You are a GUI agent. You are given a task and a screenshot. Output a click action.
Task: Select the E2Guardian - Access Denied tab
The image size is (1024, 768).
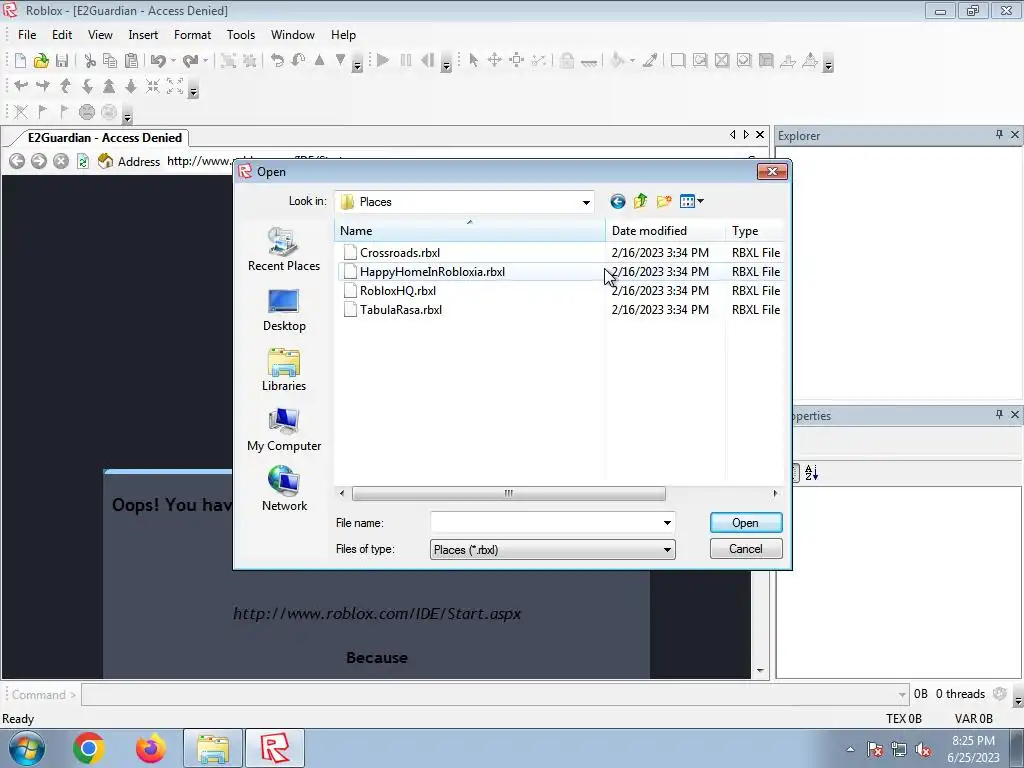pyautogui.click(x=104, y=138)
